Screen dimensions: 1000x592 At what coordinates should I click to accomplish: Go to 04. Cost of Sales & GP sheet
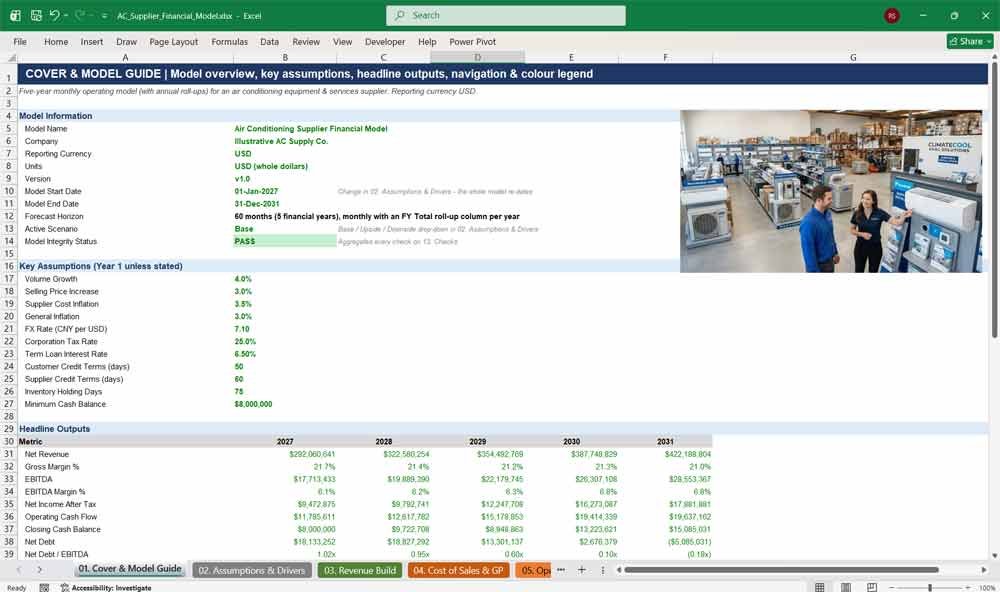coord(459,570)
